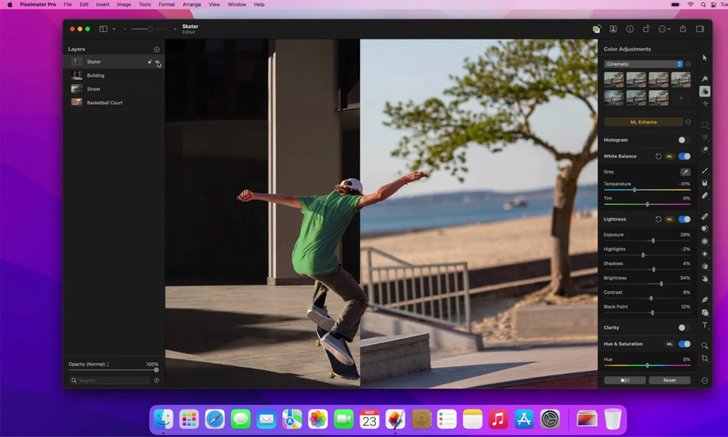Click the ML Enhance button
728x437 pixels.
[644, 122]
